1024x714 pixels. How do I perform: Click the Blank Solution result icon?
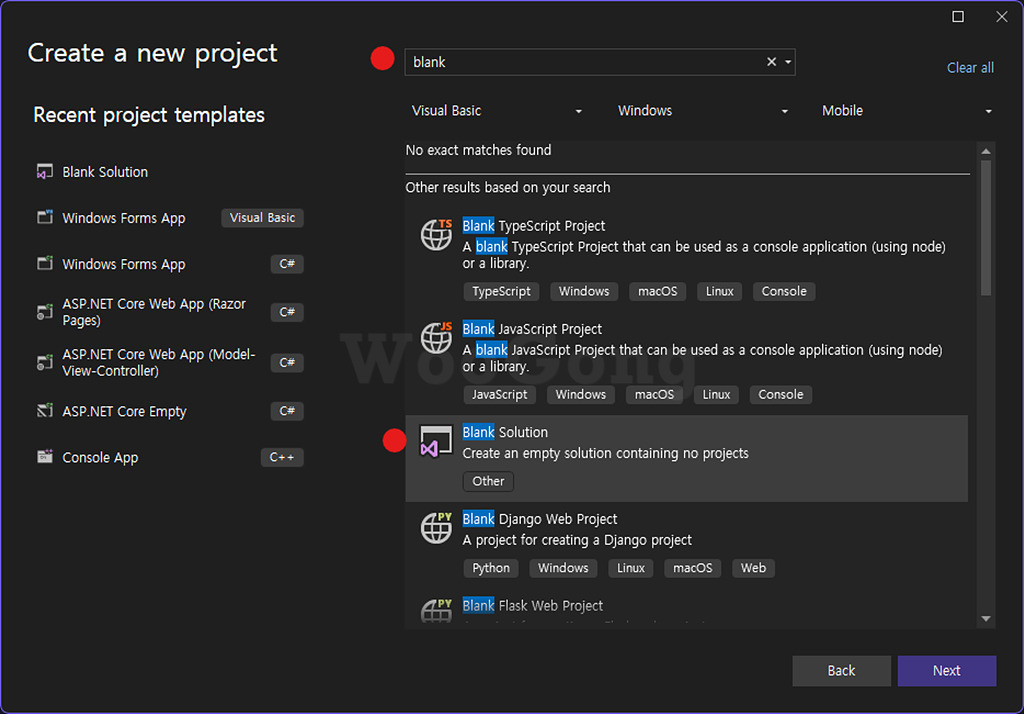pyautogui.click(x=436, y=441)
